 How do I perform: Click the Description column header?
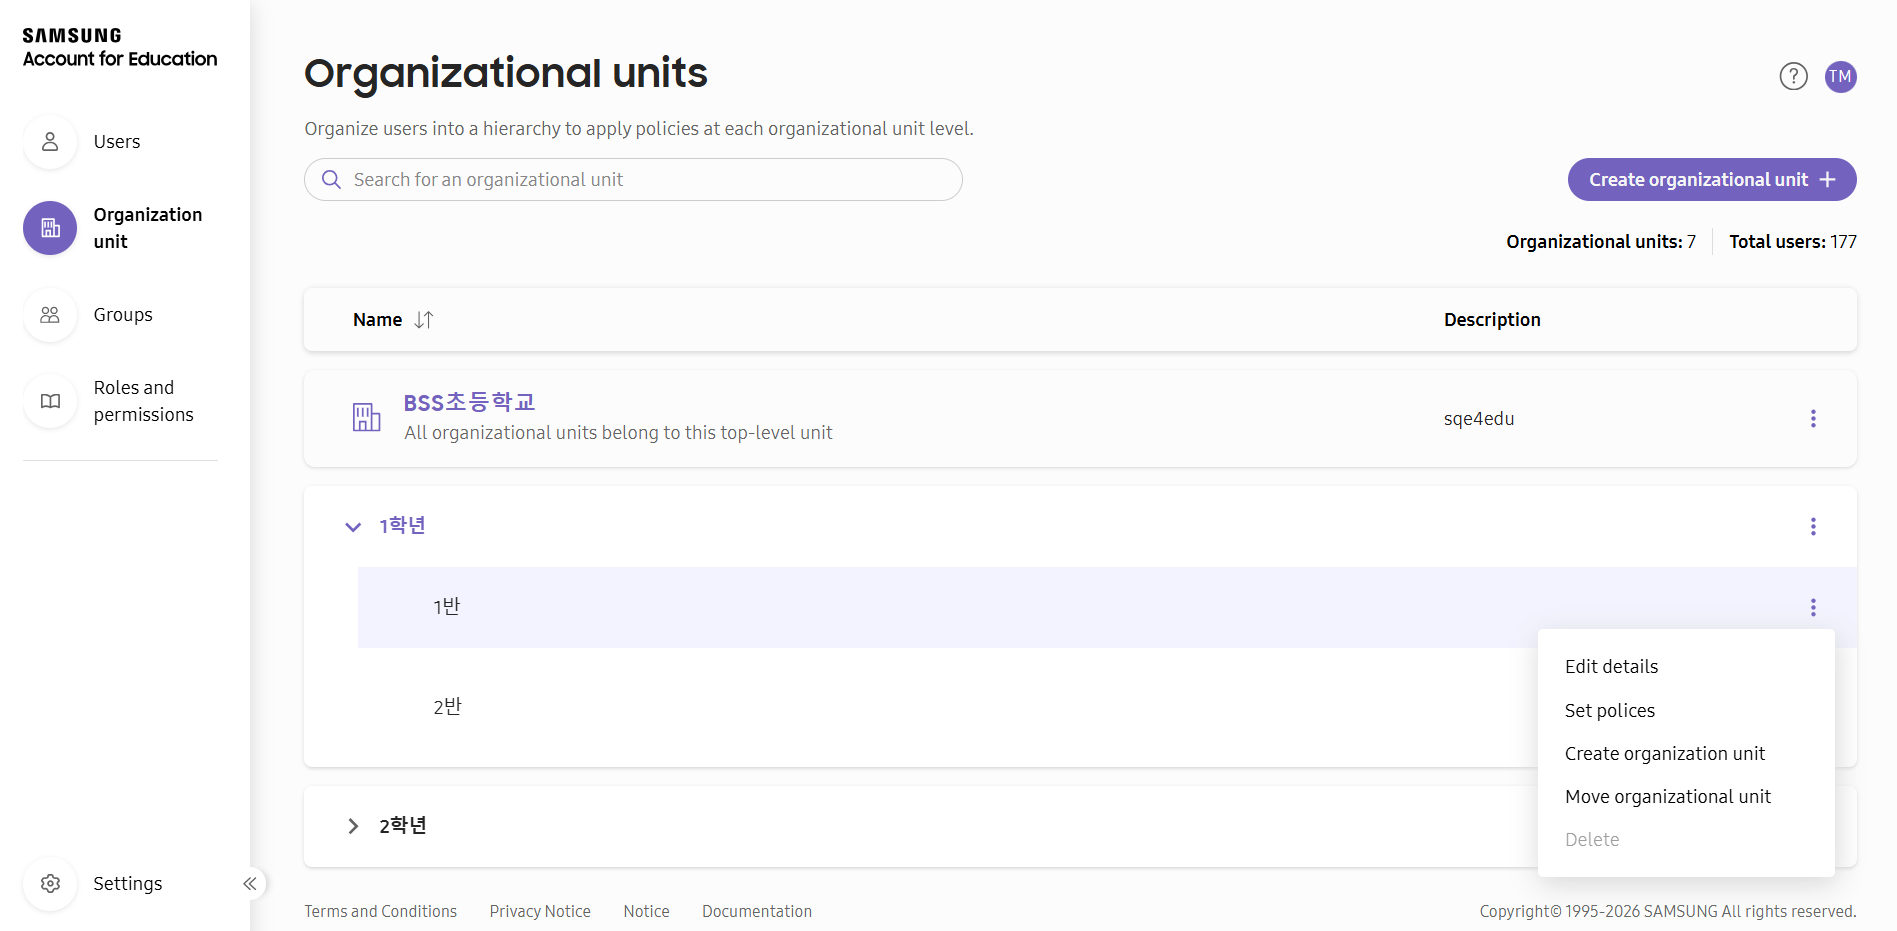(x=1492, y=320)
